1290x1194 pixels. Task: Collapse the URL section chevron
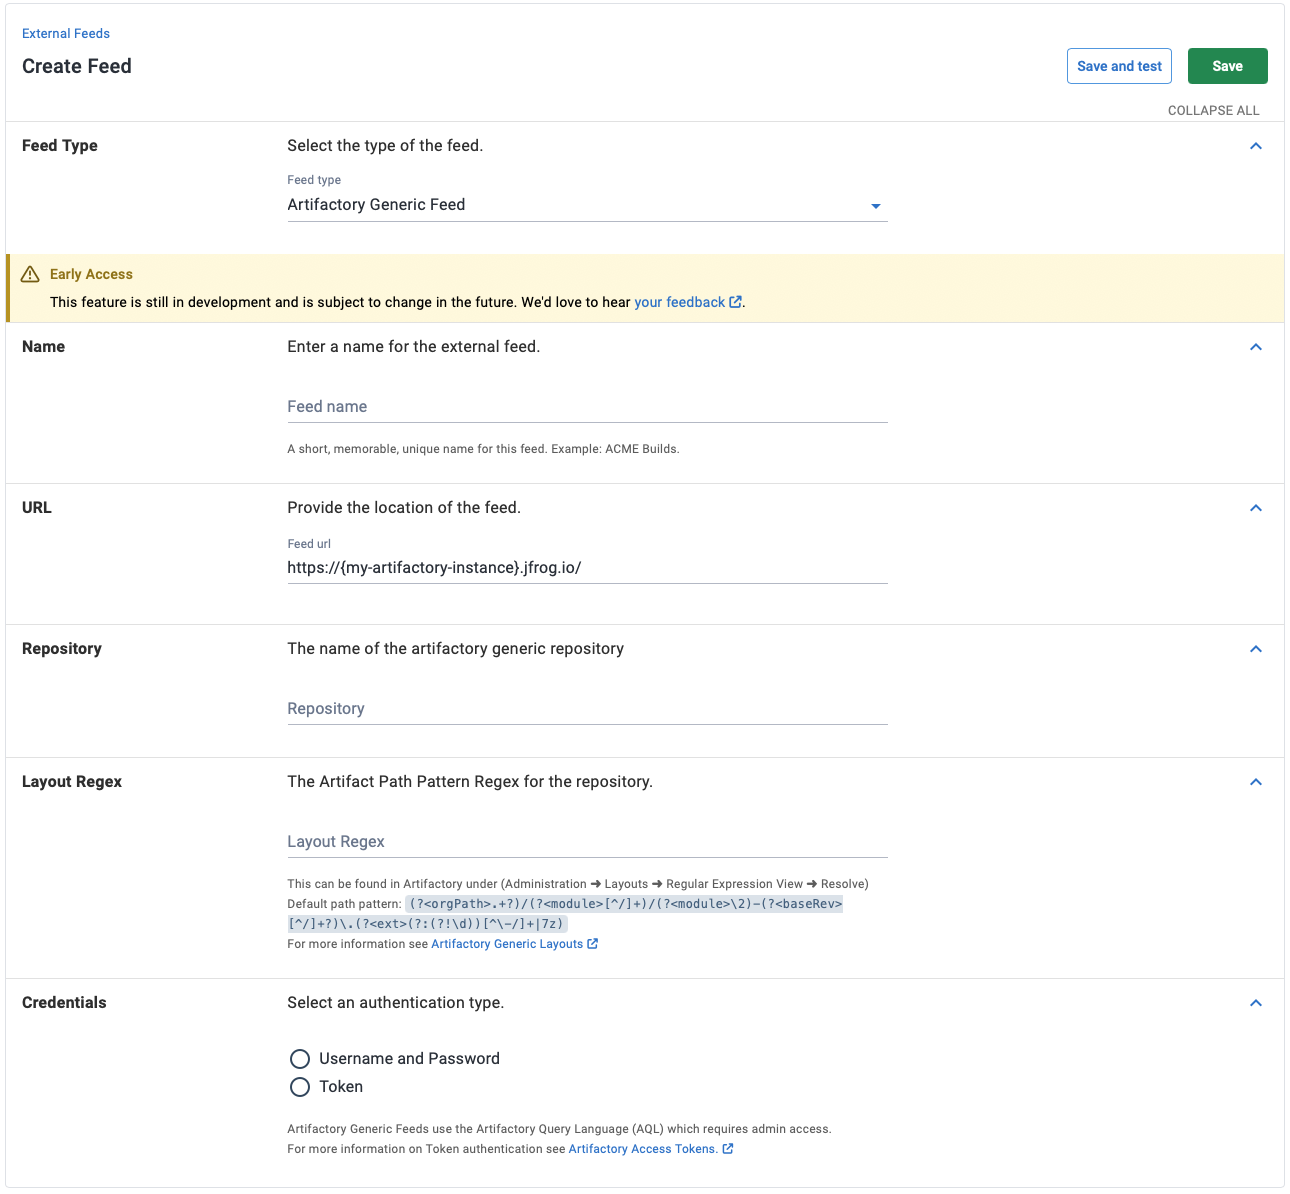click(x=1256, y=508)
